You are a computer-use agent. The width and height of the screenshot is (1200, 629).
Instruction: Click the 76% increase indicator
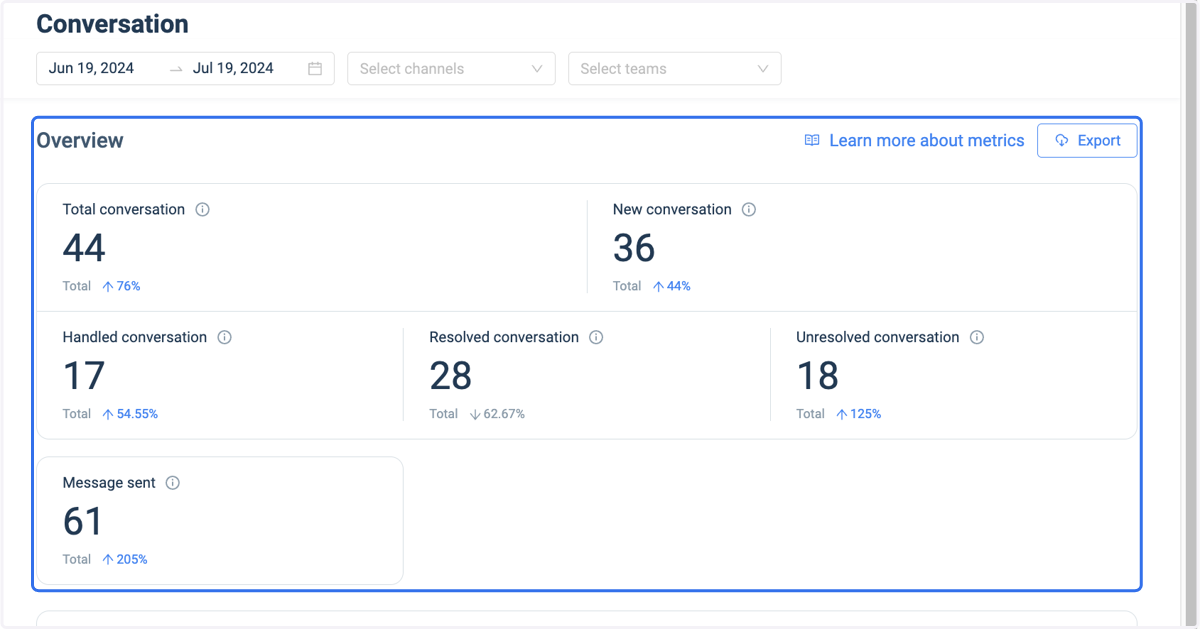pyautogui.click(x=121, y=286)
